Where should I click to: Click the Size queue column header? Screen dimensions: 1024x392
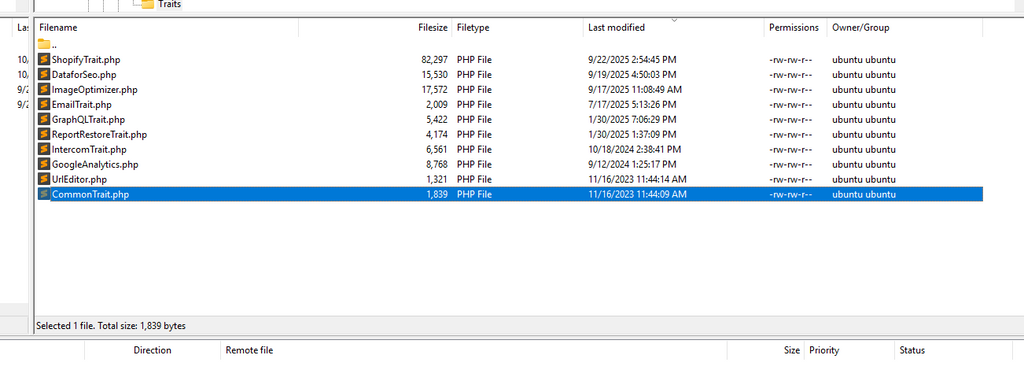coord(765,350)
